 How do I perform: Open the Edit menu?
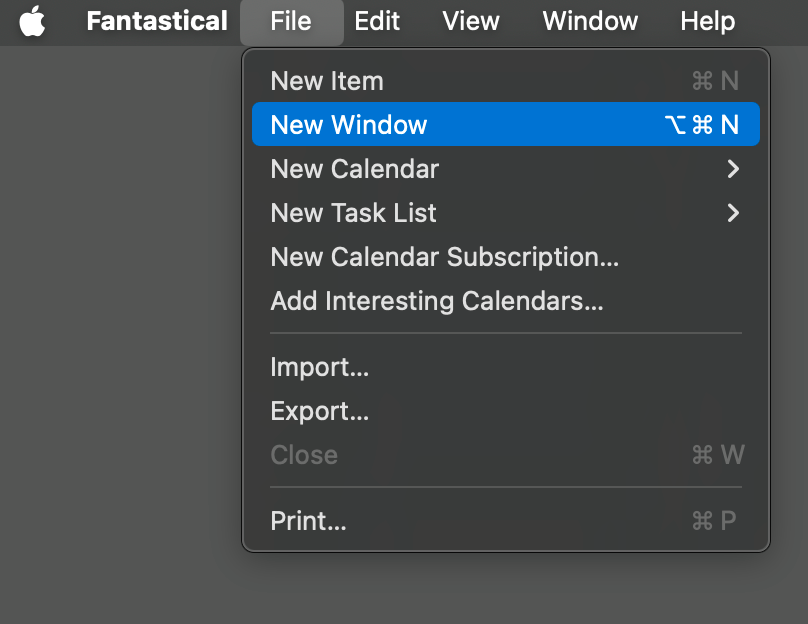click(x=377, y=21)
